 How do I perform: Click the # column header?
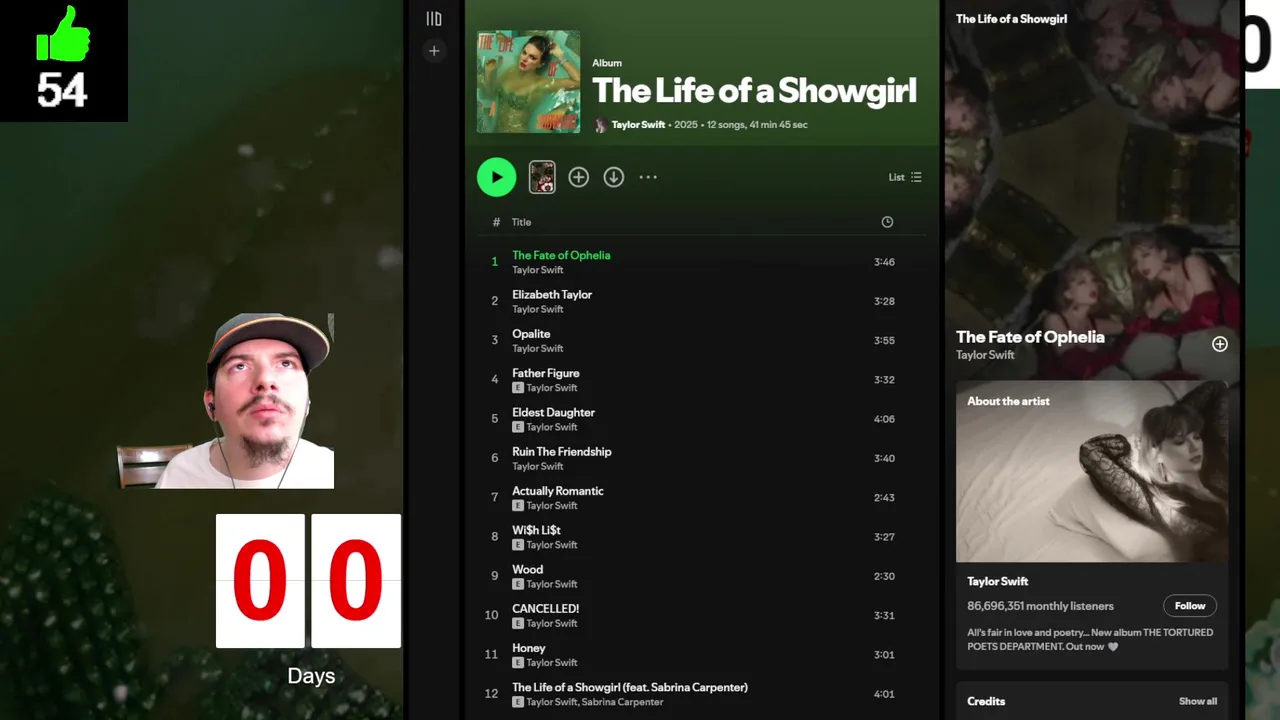496,222
